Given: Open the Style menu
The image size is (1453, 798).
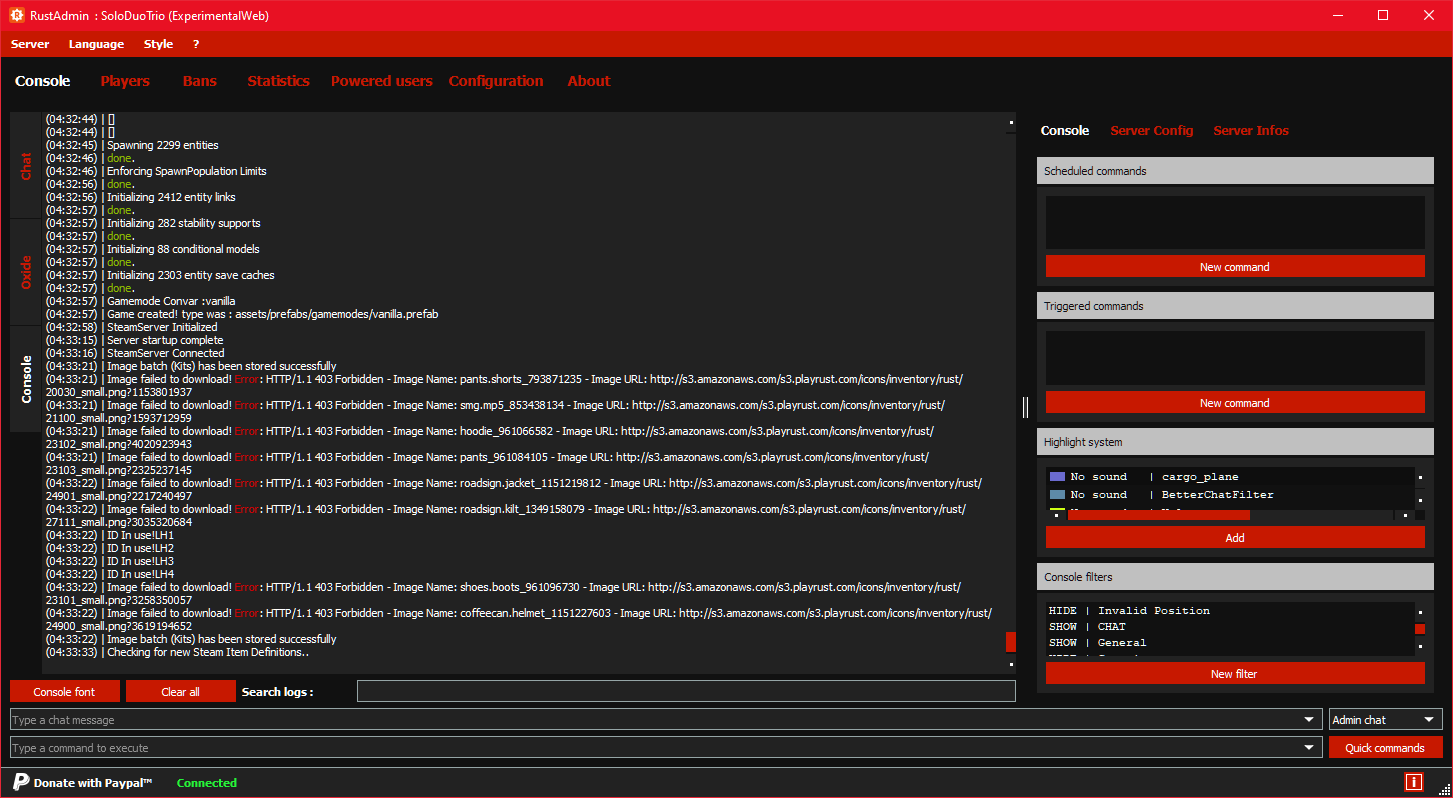Looking at the screenshot, I should tap(158, 44).
